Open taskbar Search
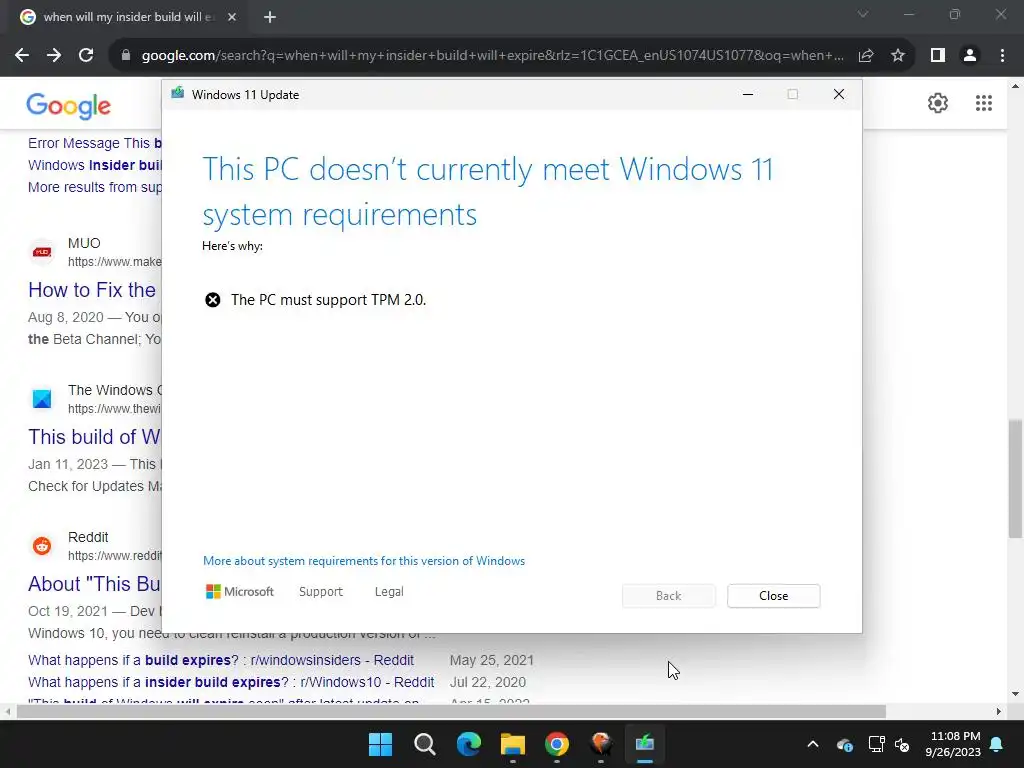 point(424,744)
